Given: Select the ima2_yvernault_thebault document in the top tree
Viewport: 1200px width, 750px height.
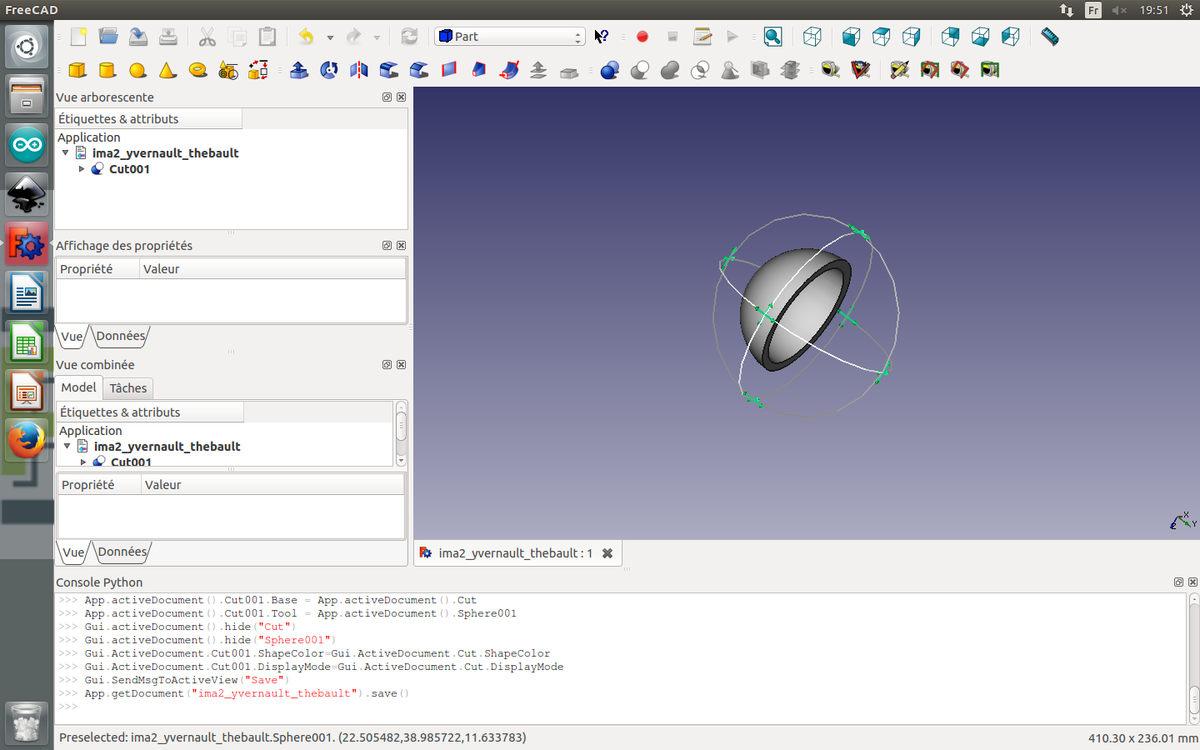Looking at the screenshot, I should (165, 153).
